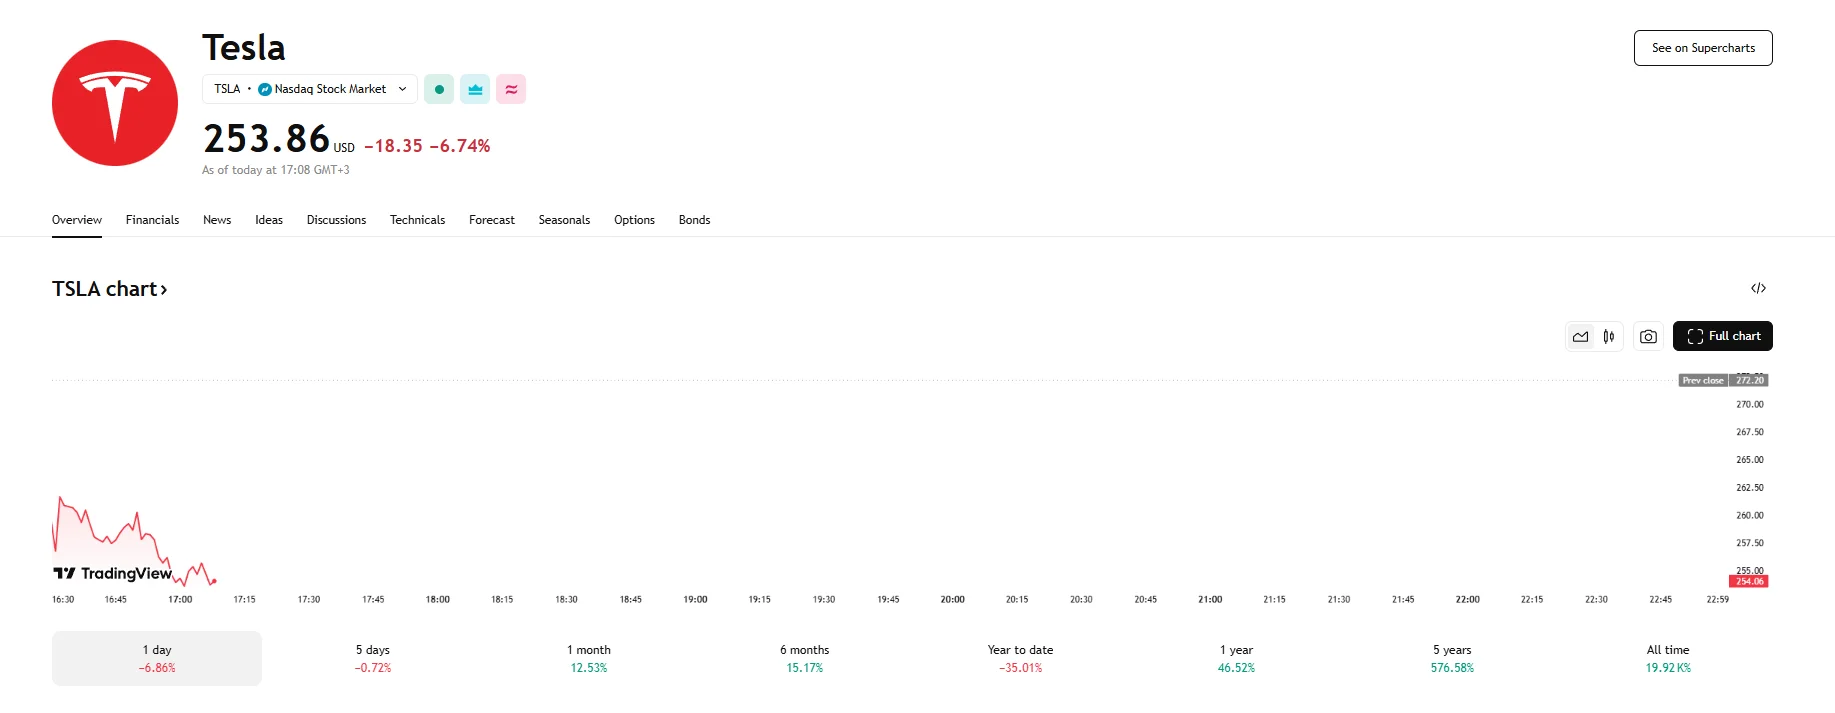Viewport: 1835px width, 713px height.
Task: Click the pink similar-symbols badge
Action: click(x=511, y=88)
